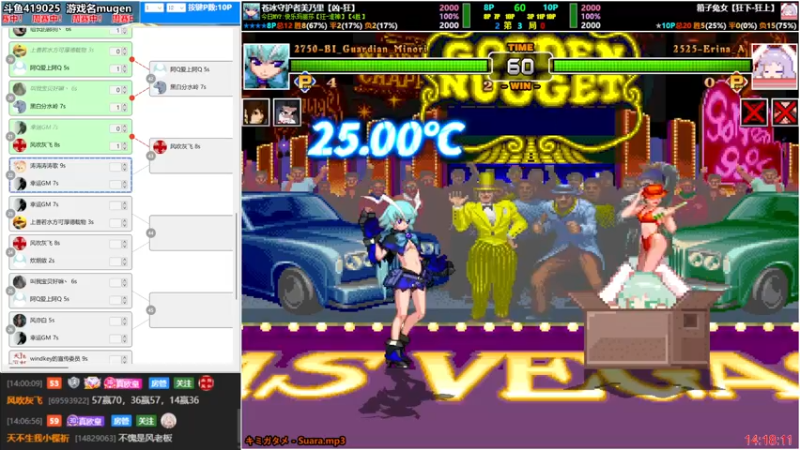
Task: Click Minori's green life bar
Action: (x=389, y=65)
